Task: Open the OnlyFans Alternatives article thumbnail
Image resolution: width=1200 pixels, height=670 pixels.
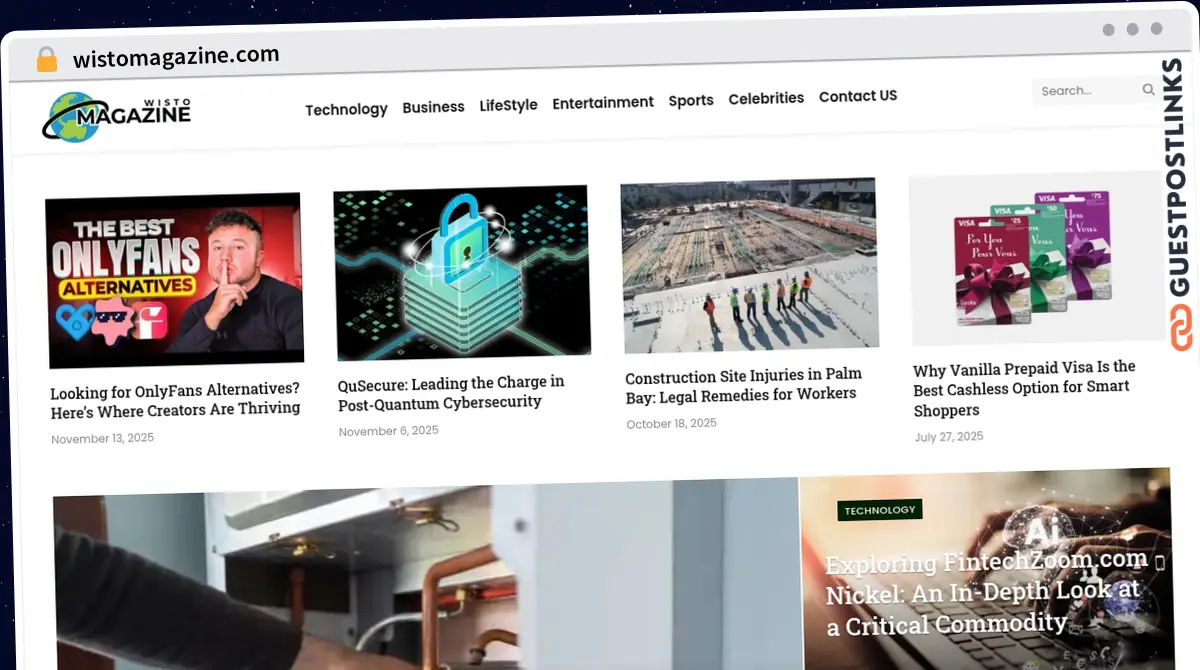Action: click(175, 279)
